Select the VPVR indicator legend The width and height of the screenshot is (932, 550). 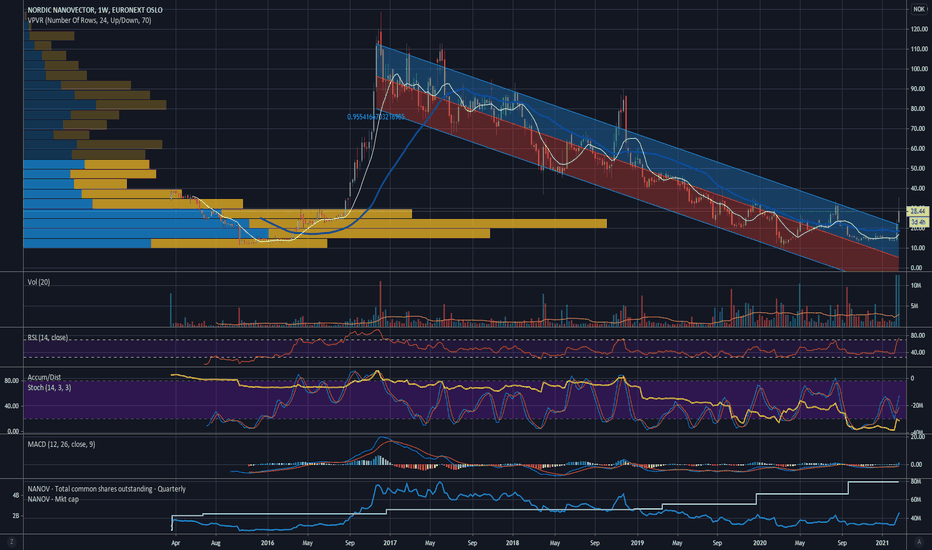89,20
